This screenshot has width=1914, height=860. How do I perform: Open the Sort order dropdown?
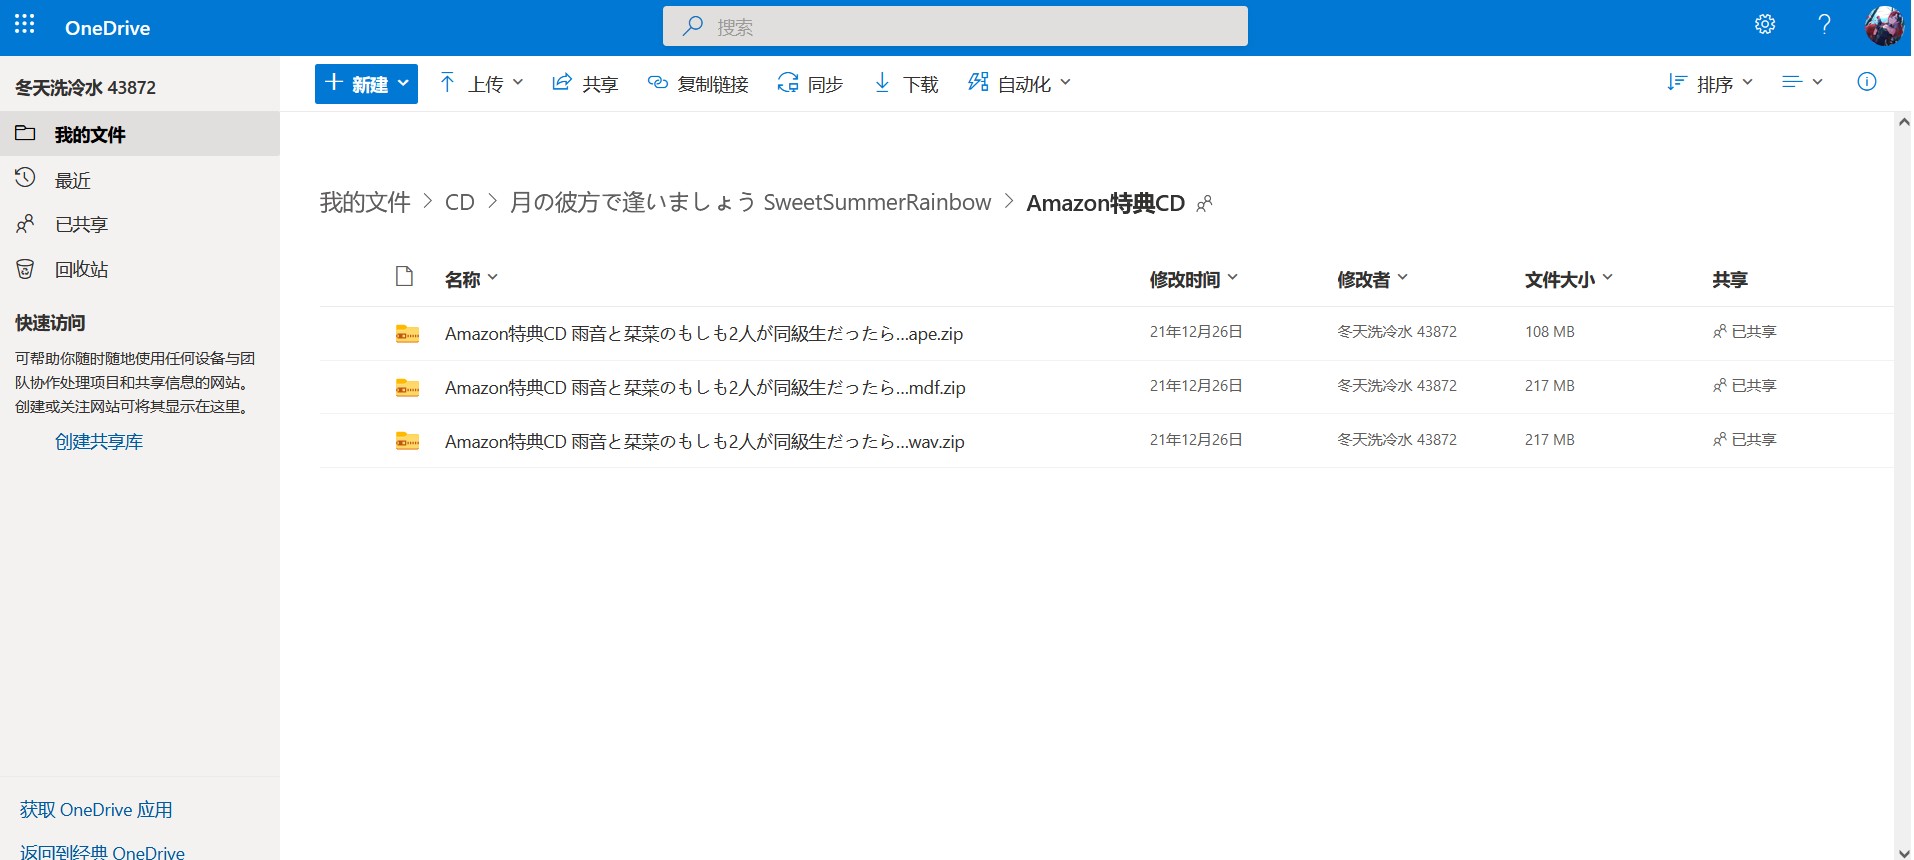(x=1710, y=84)
